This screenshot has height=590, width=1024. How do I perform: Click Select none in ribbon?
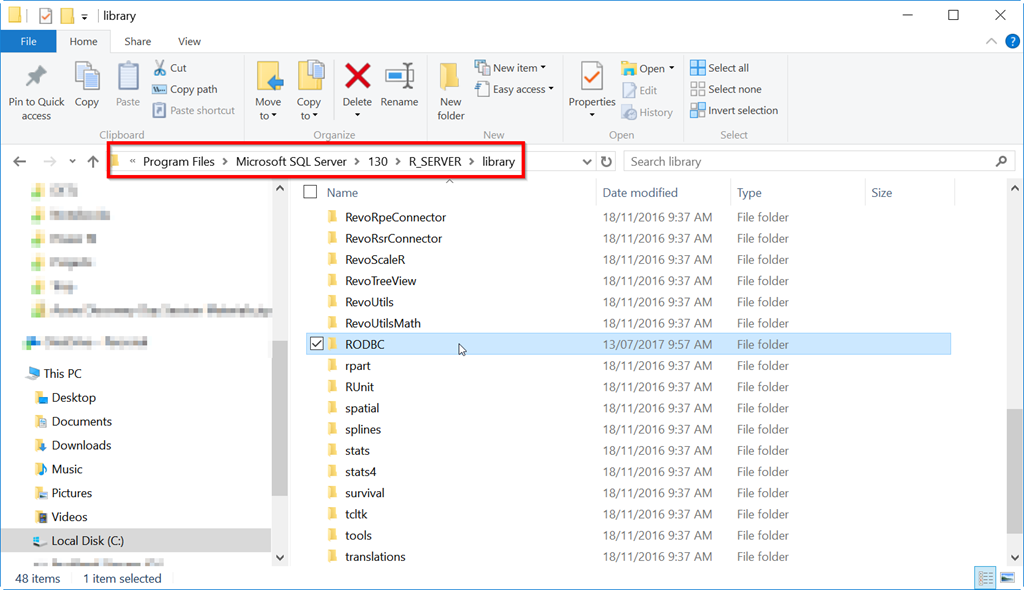pyautogui.click(x=726, y=89)
